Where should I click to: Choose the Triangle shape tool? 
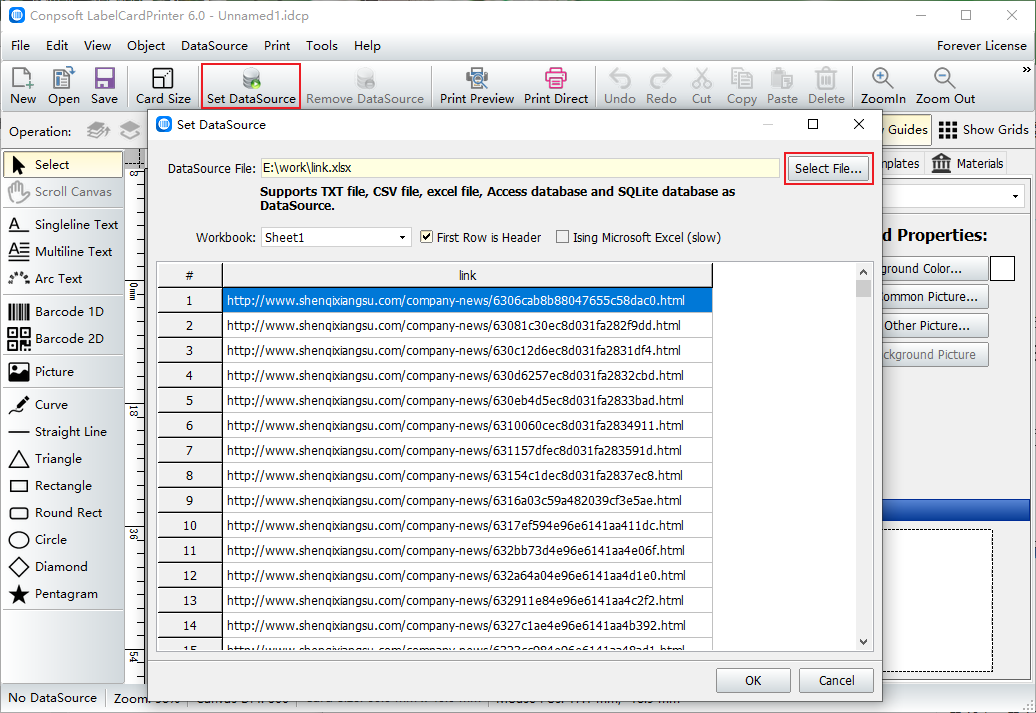click(63, 459)
